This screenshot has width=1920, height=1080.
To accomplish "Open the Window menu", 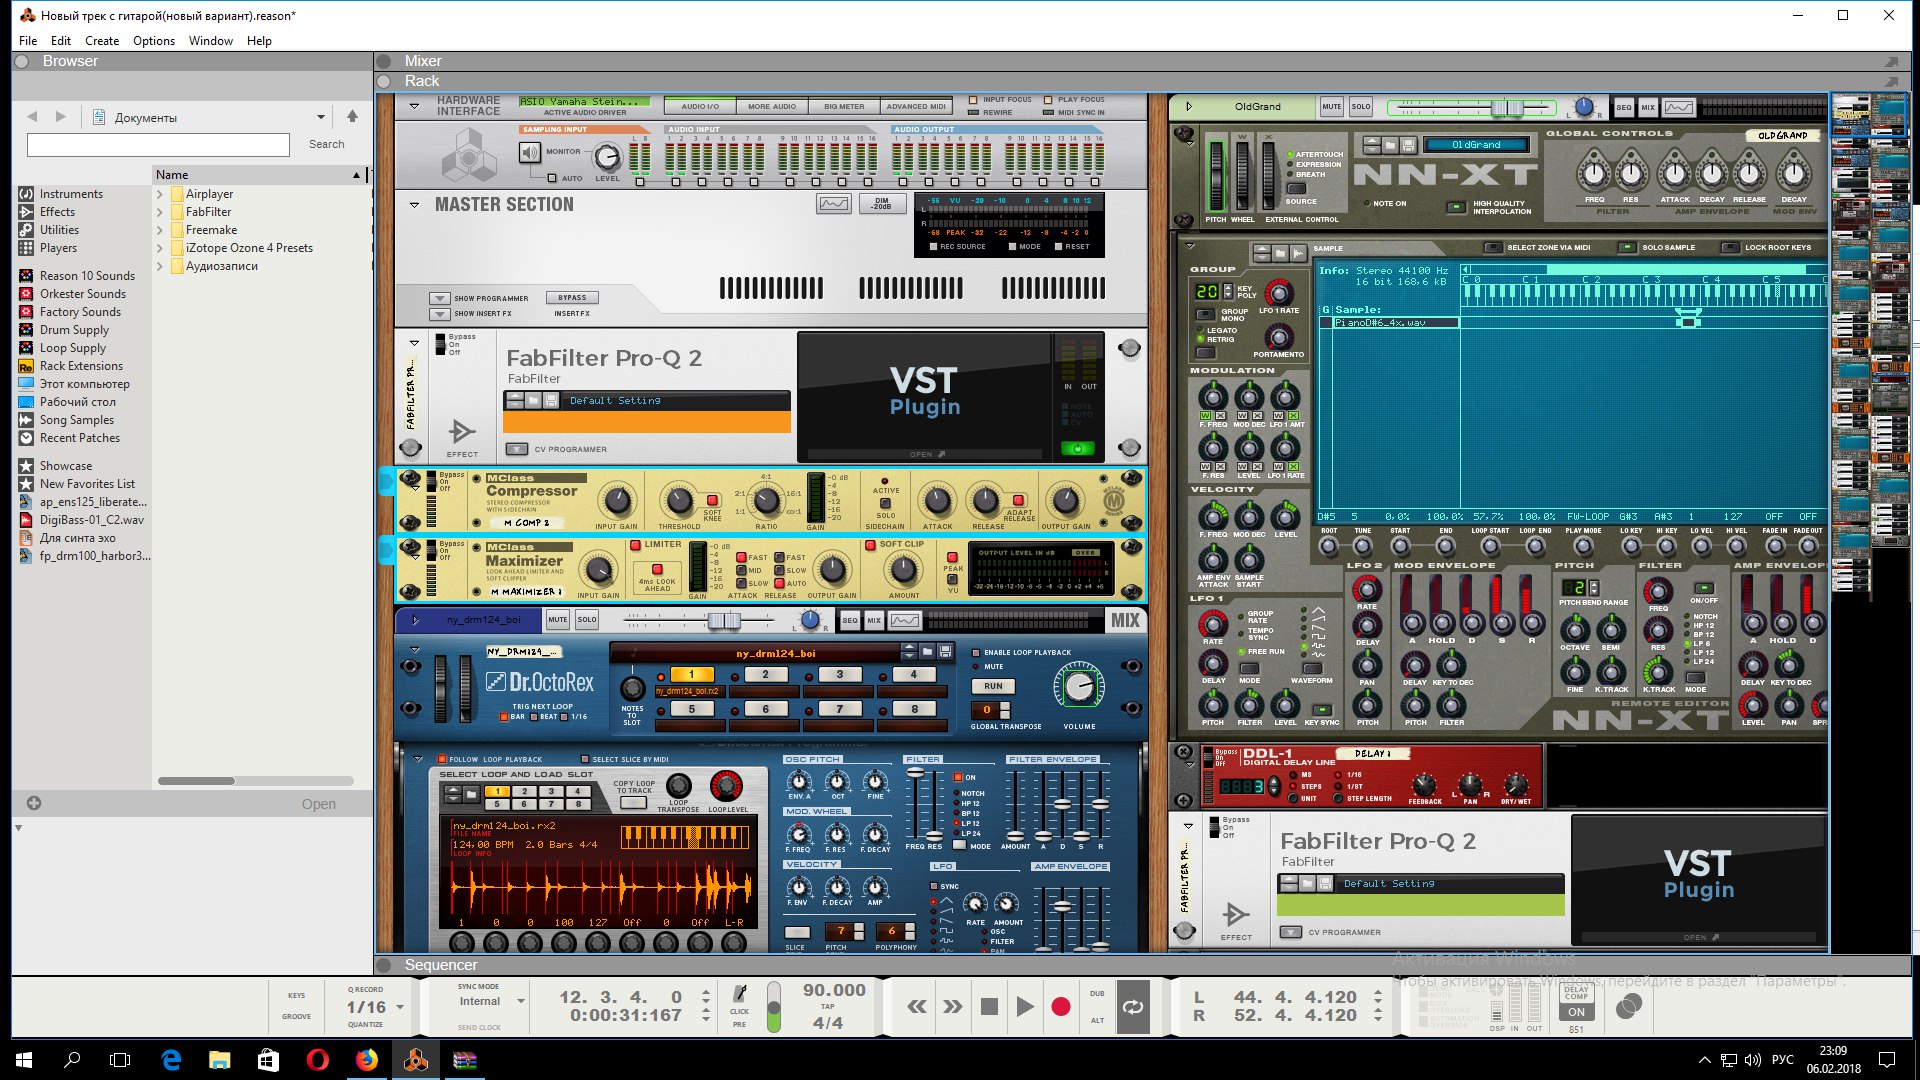I will pos(211,41).
